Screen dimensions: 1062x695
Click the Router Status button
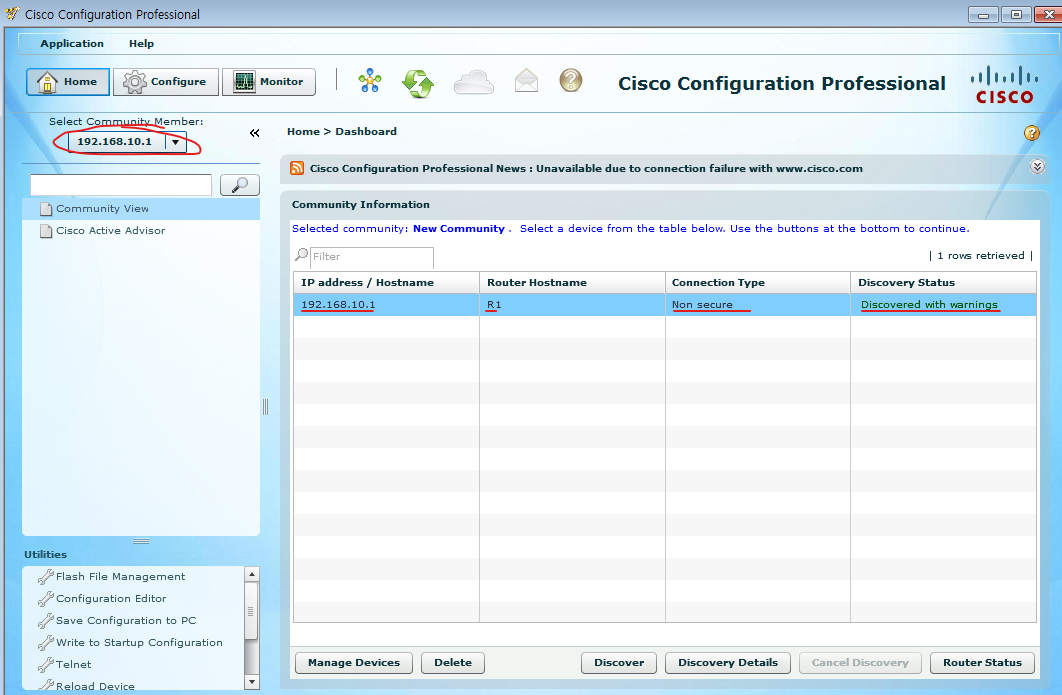pyautogui.click(x=982, y=662)
